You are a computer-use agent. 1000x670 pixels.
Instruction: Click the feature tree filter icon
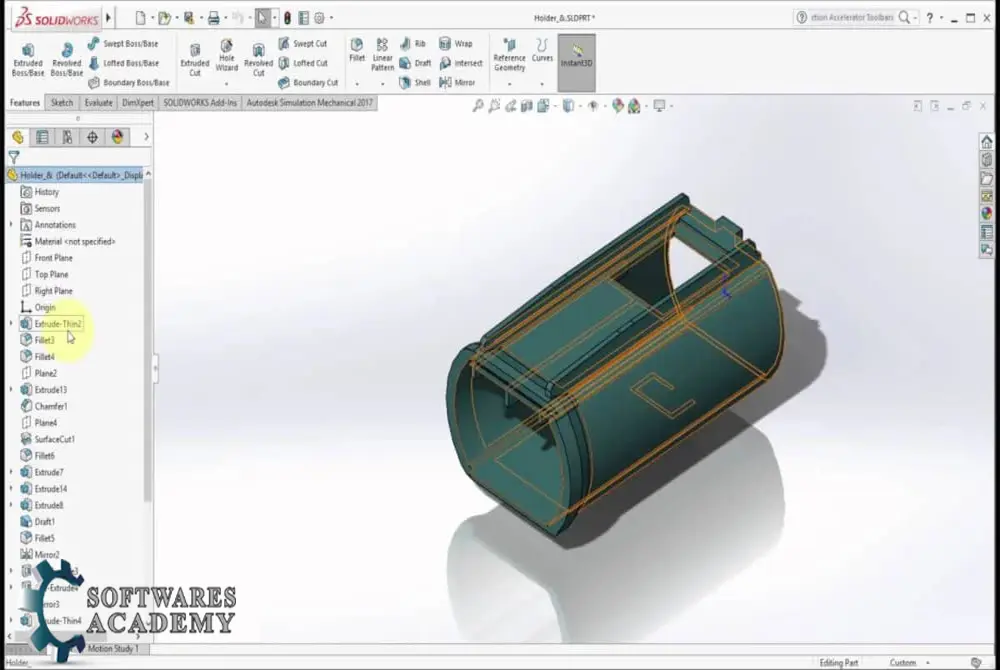[14, 157]
